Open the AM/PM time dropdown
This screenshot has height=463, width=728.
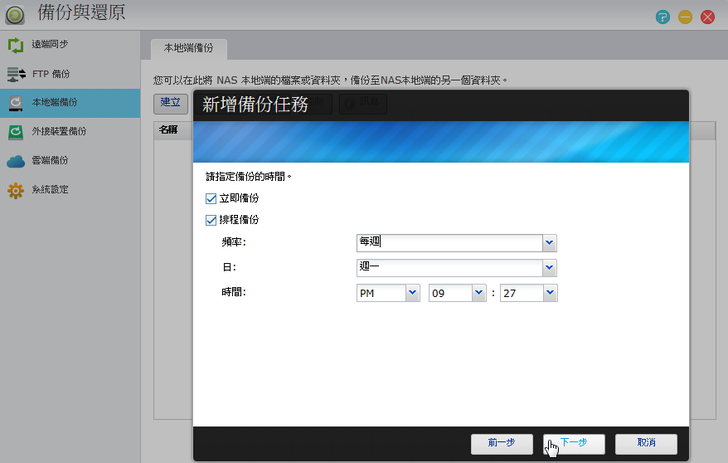(413, 293)
